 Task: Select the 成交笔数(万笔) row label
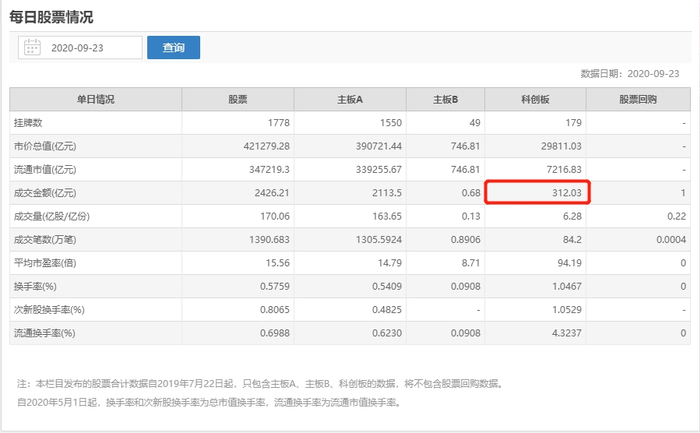tap(45, 240)
